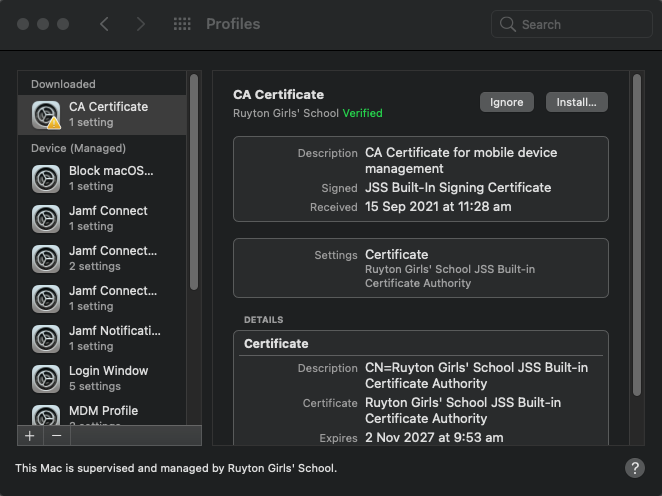This screenshot has height=496, width=662.
Task: Show all preferences grid icon
Action: pos(182,24)
